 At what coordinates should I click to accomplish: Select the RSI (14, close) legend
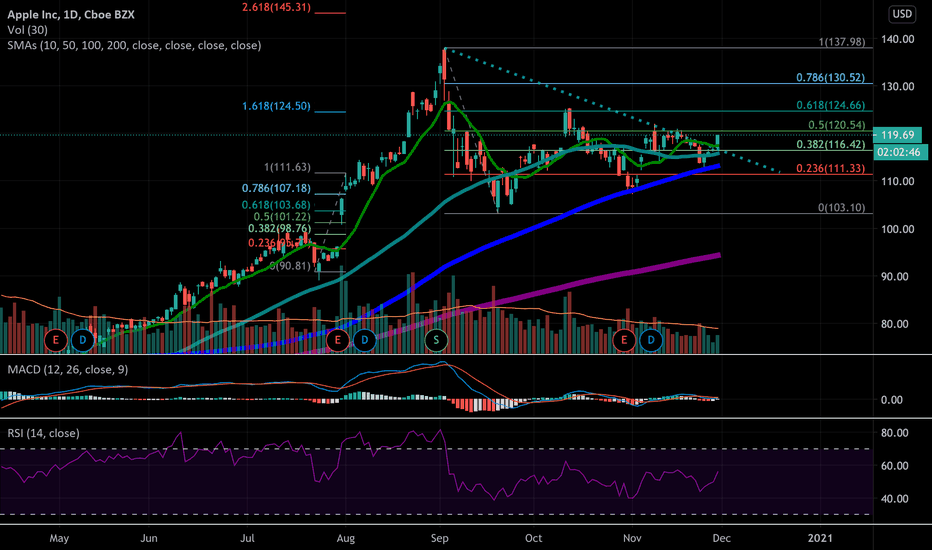(43, 433)
